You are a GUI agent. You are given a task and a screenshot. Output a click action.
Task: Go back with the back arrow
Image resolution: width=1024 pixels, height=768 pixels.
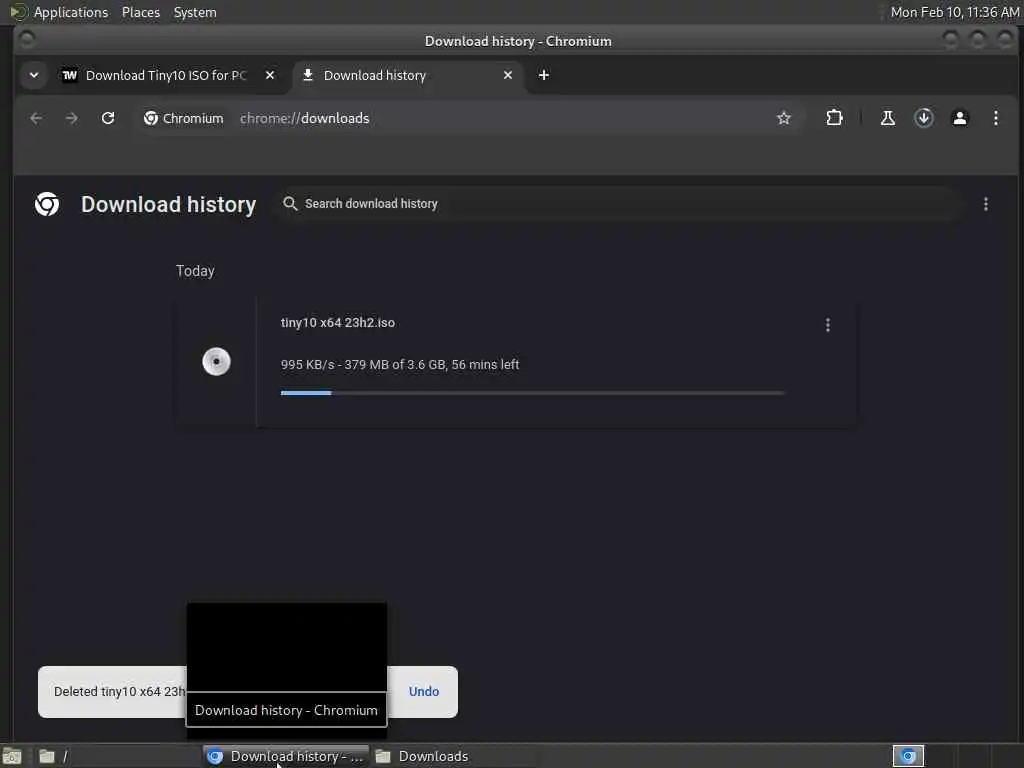tap(36, 118)
